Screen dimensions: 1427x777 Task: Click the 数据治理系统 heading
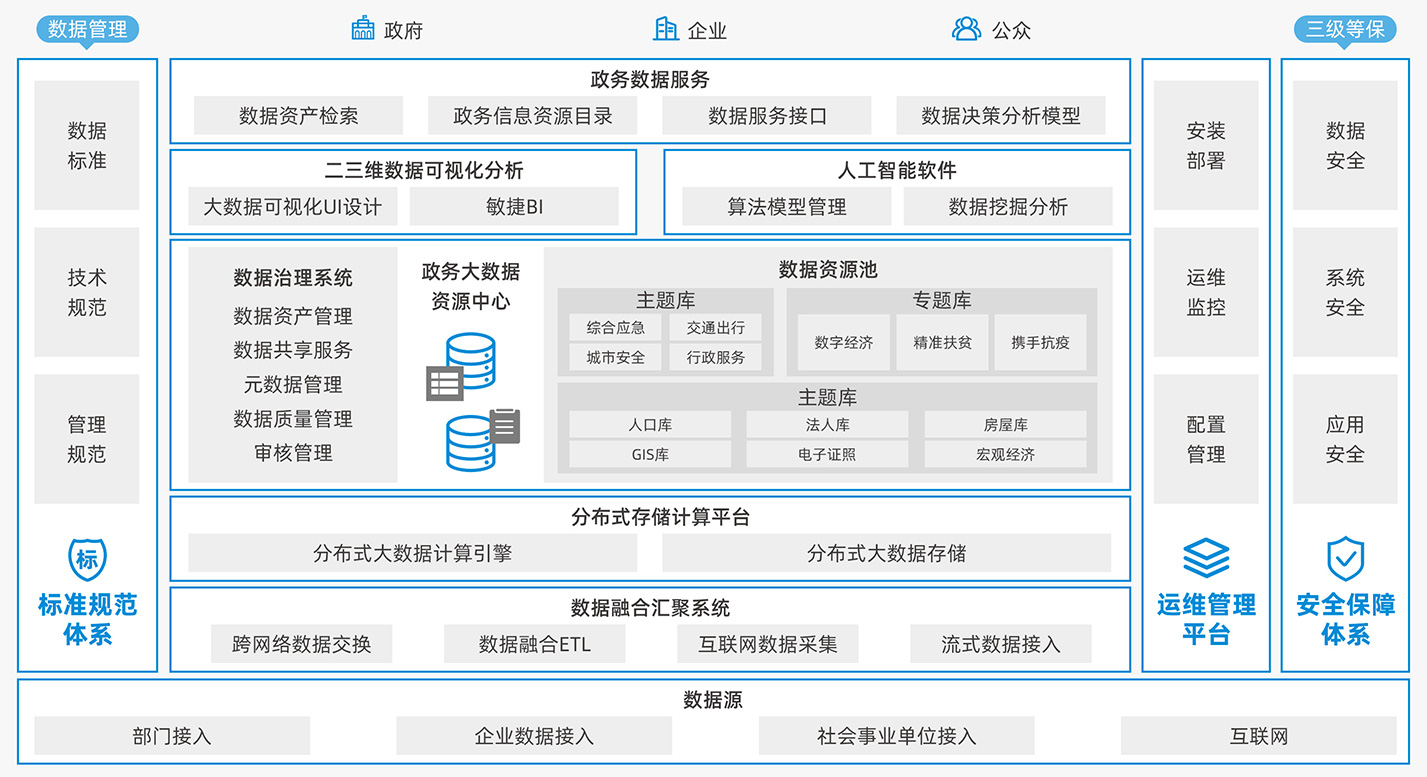293,278
